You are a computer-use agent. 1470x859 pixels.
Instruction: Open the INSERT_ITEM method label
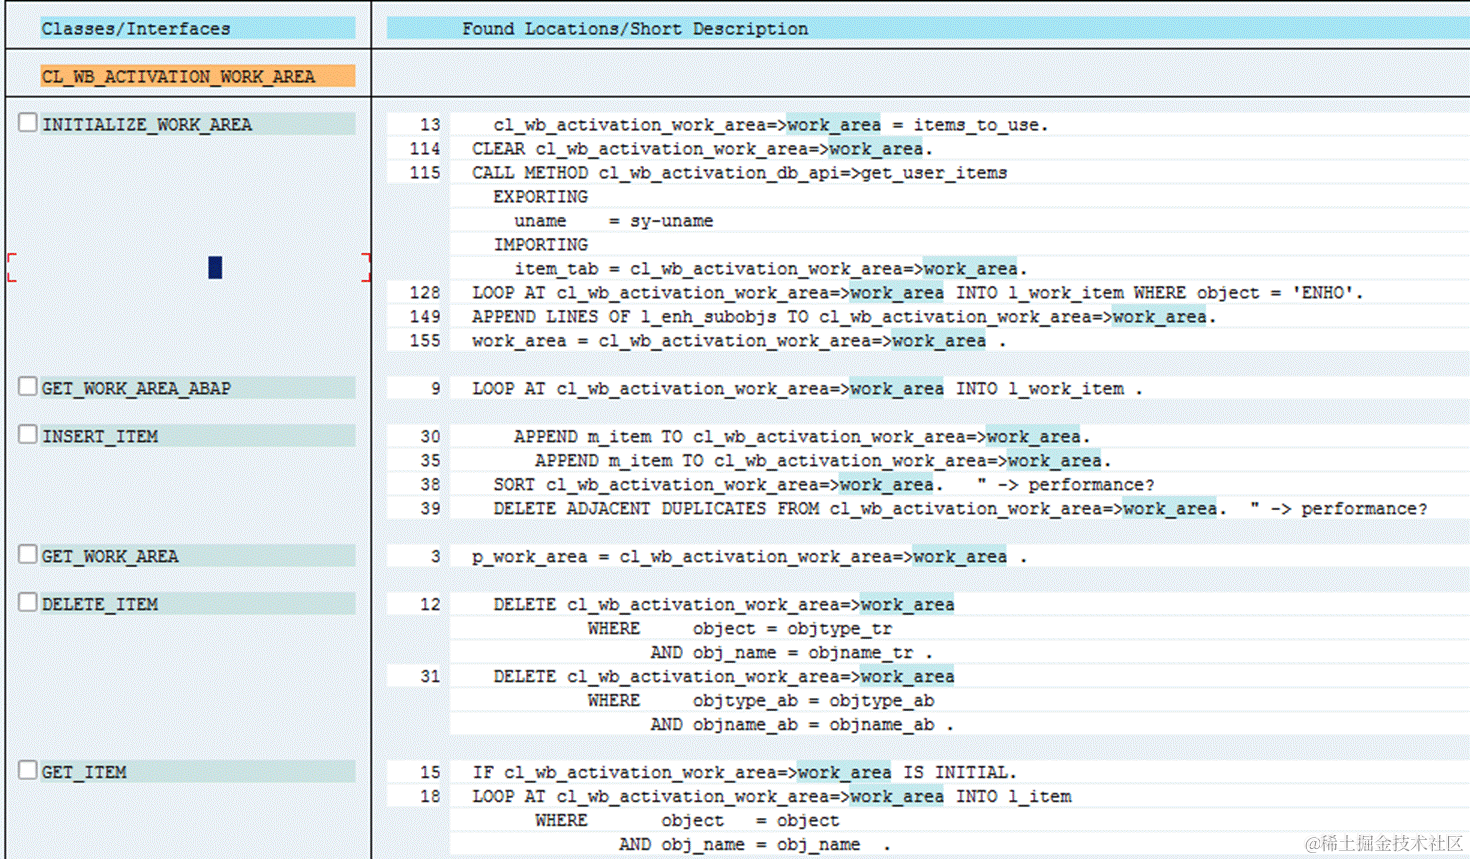pyautogui.click(x=100, y=436)
